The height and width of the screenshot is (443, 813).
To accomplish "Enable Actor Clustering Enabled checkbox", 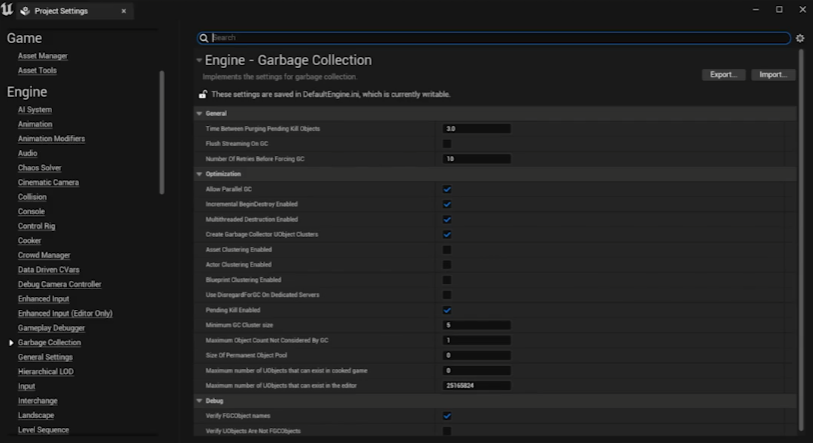I will [447, 265].
